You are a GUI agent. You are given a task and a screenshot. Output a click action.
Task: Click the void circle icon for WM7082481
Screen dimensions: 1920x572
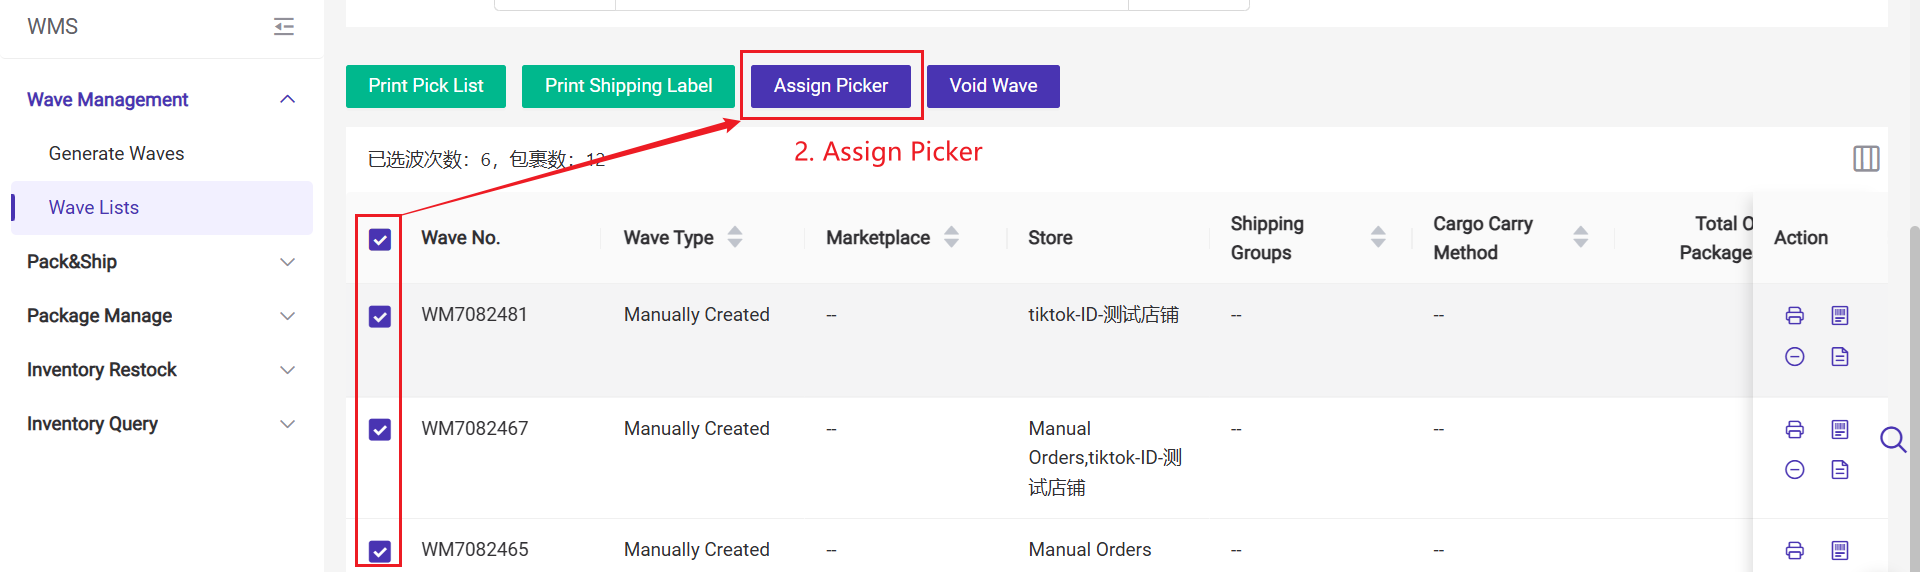pyautogui.click(x=1795, y=357)
